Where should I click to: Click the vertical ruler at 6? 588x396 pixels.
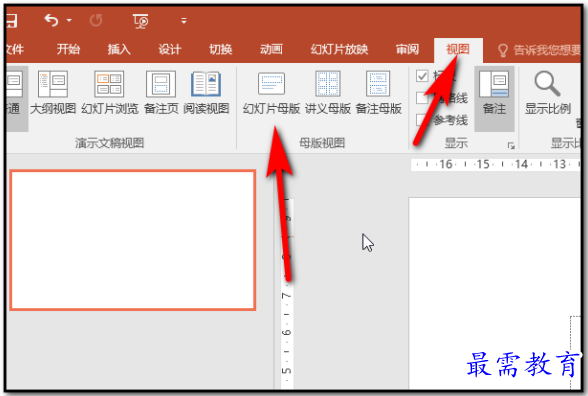coord(286,332)
